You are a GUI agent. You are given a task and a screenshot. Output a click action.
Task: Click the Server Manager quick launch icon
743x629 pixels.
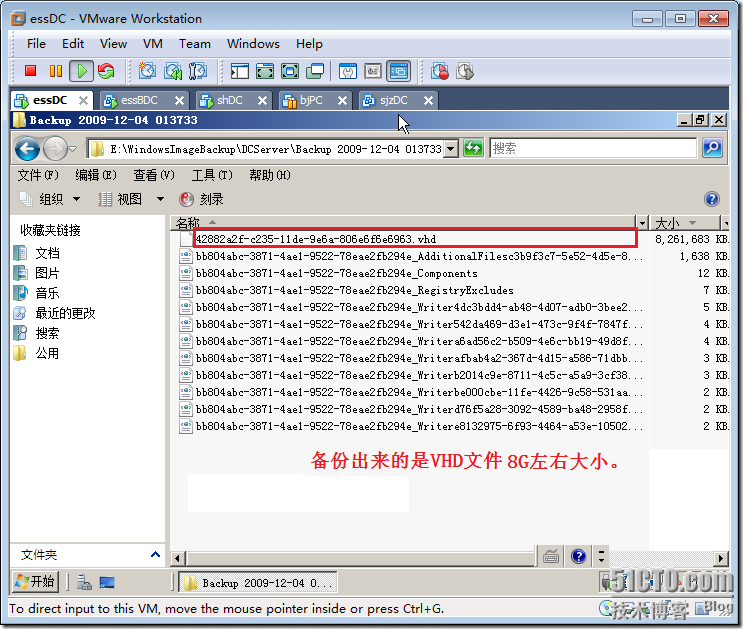[x=84, y=582]
